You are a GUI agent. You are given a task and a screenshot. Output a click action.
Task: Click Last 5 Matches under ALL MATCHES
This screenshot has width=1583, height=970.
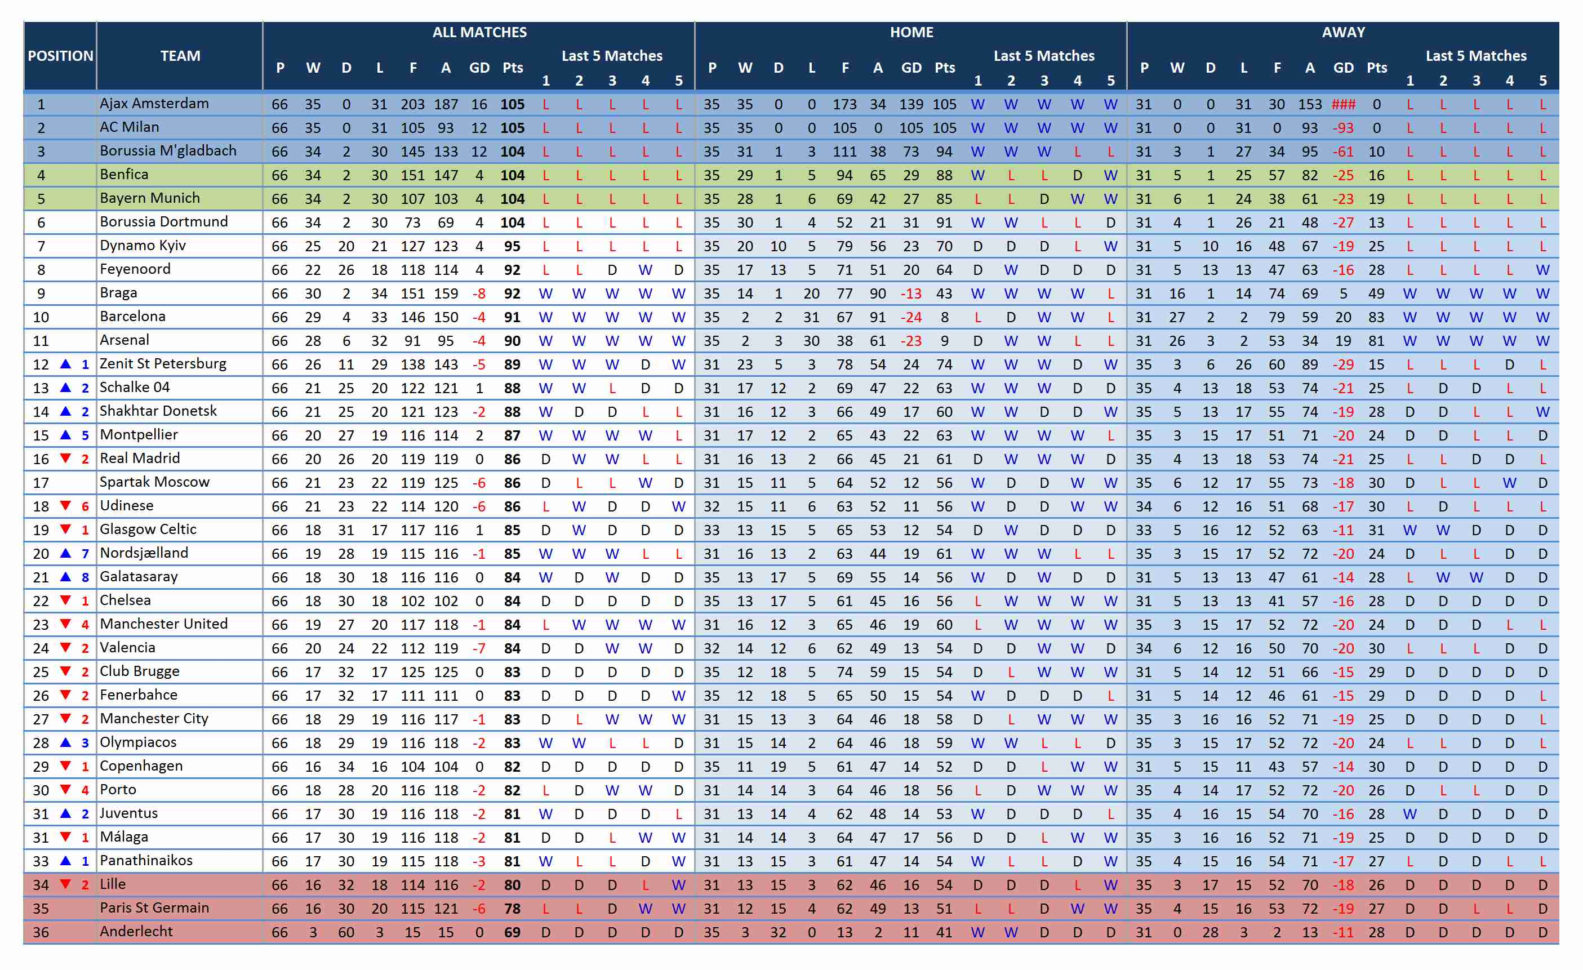612,56
